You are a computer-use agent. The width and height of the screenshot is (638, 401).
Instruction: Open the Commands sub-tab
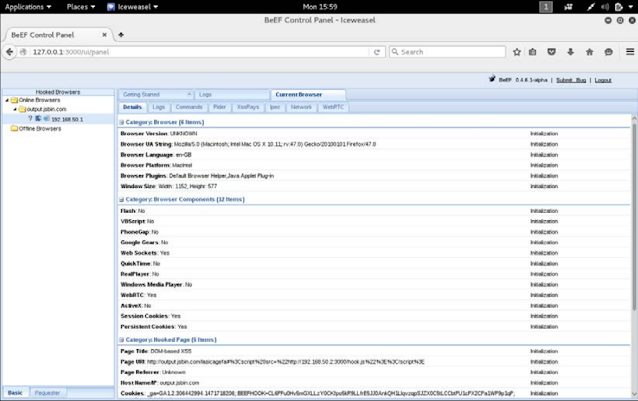pyautogui.click(x=189, y=107)
